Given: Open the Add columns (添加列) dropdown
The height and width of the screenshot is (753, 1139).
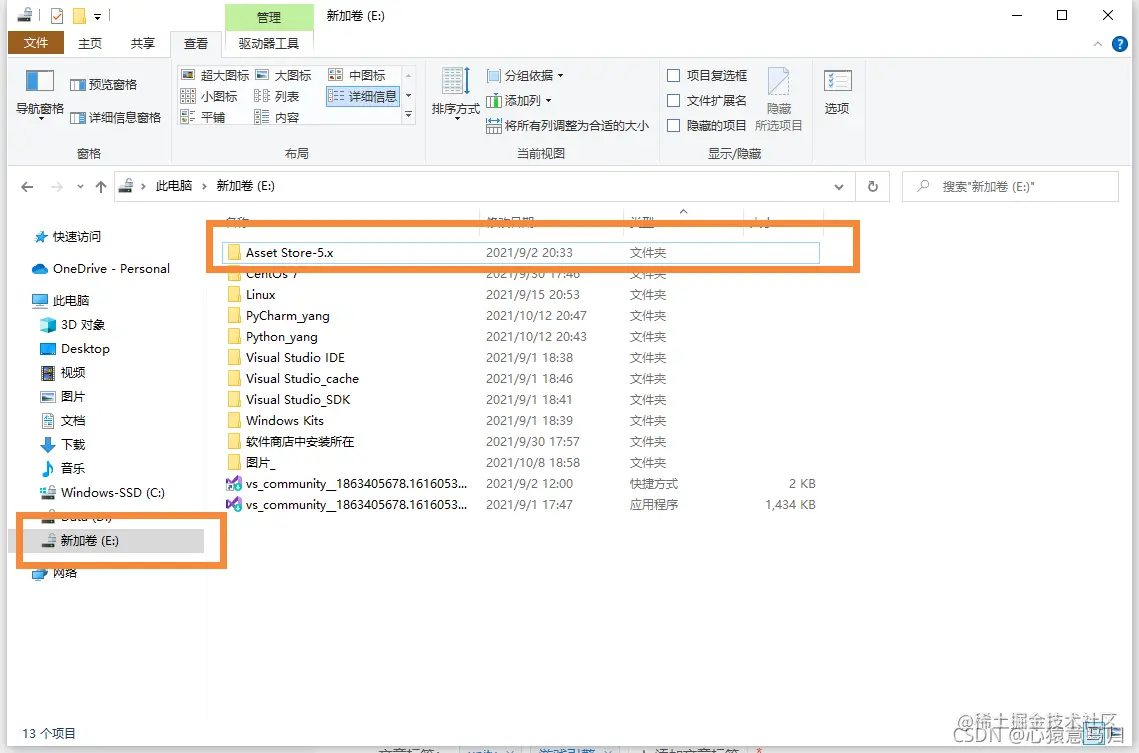Looking at the screenshot, I should click(519, 100).
